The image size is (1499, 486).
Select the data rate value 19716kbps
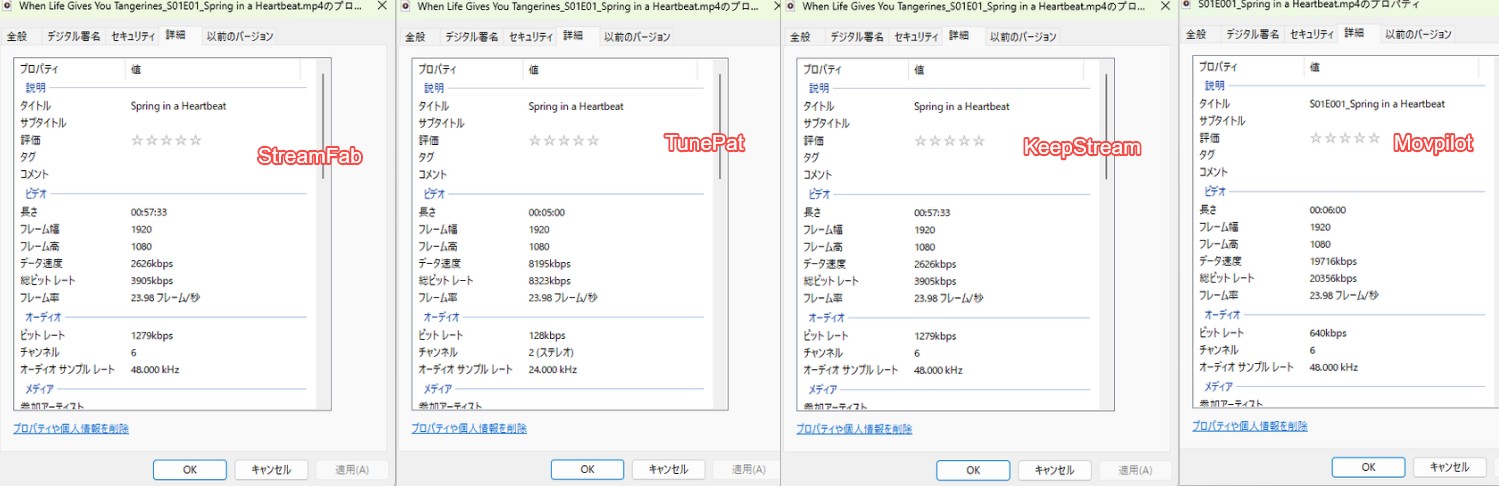[x=1333, y=261]
